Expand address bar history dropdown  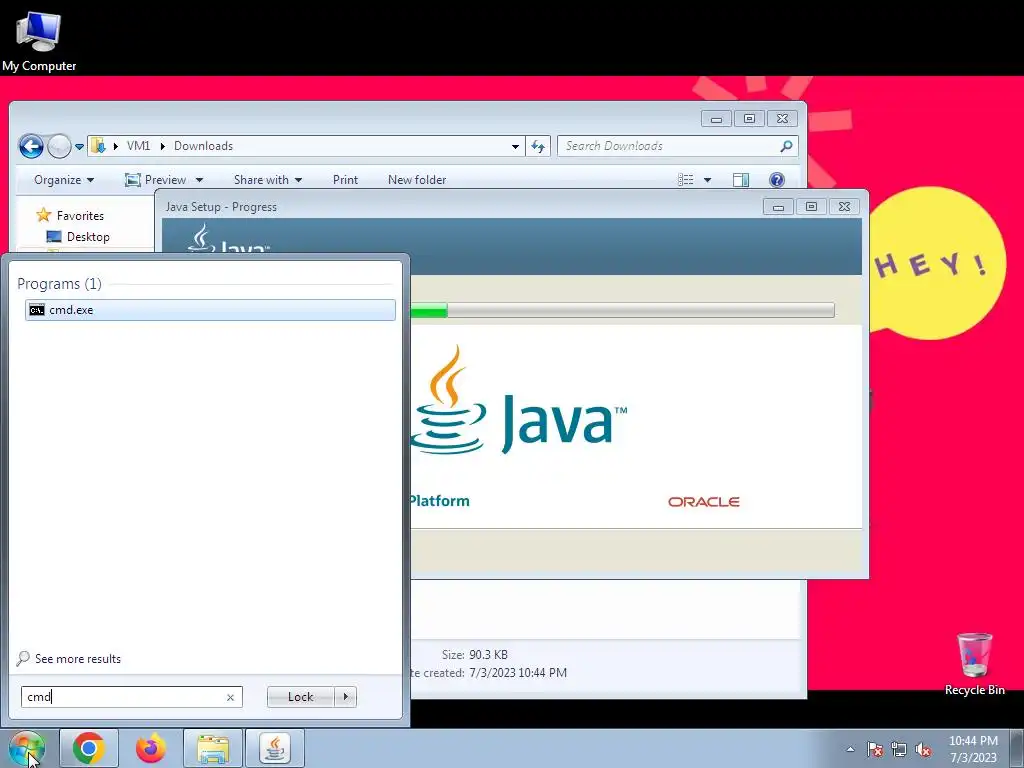coord(515,146)
